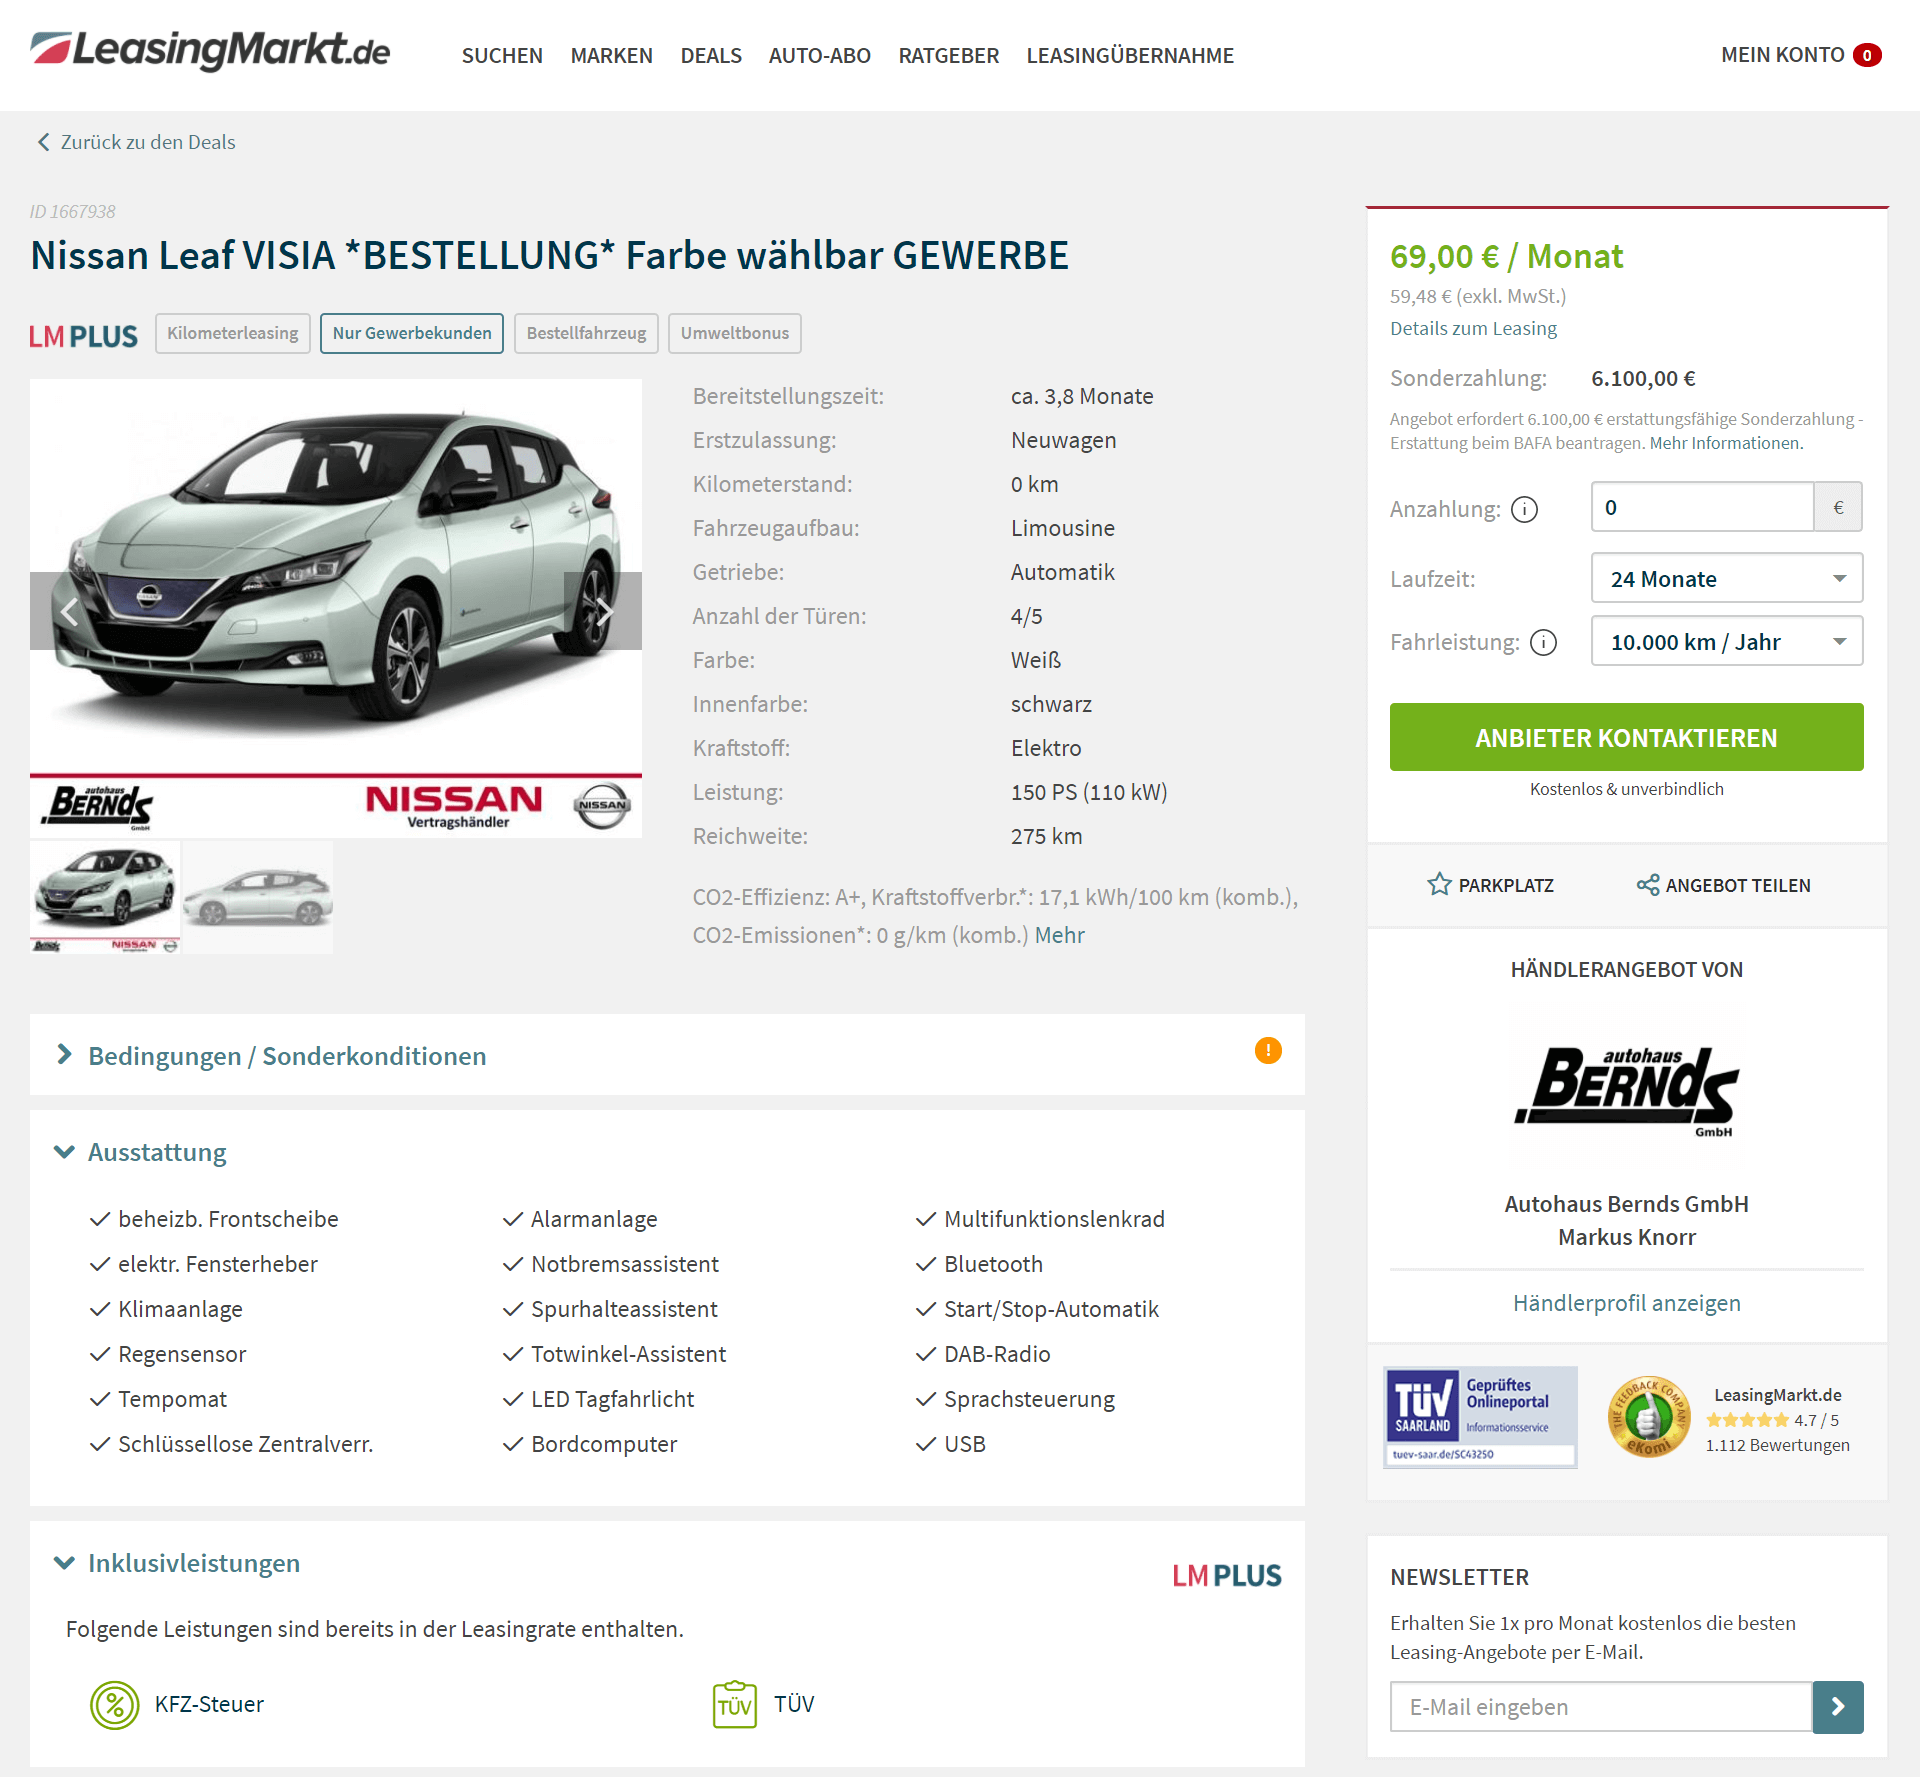Select the side-view car thumbnail
The image size is (1920, 1777).
pyautogui.click(x=258, y=897)
